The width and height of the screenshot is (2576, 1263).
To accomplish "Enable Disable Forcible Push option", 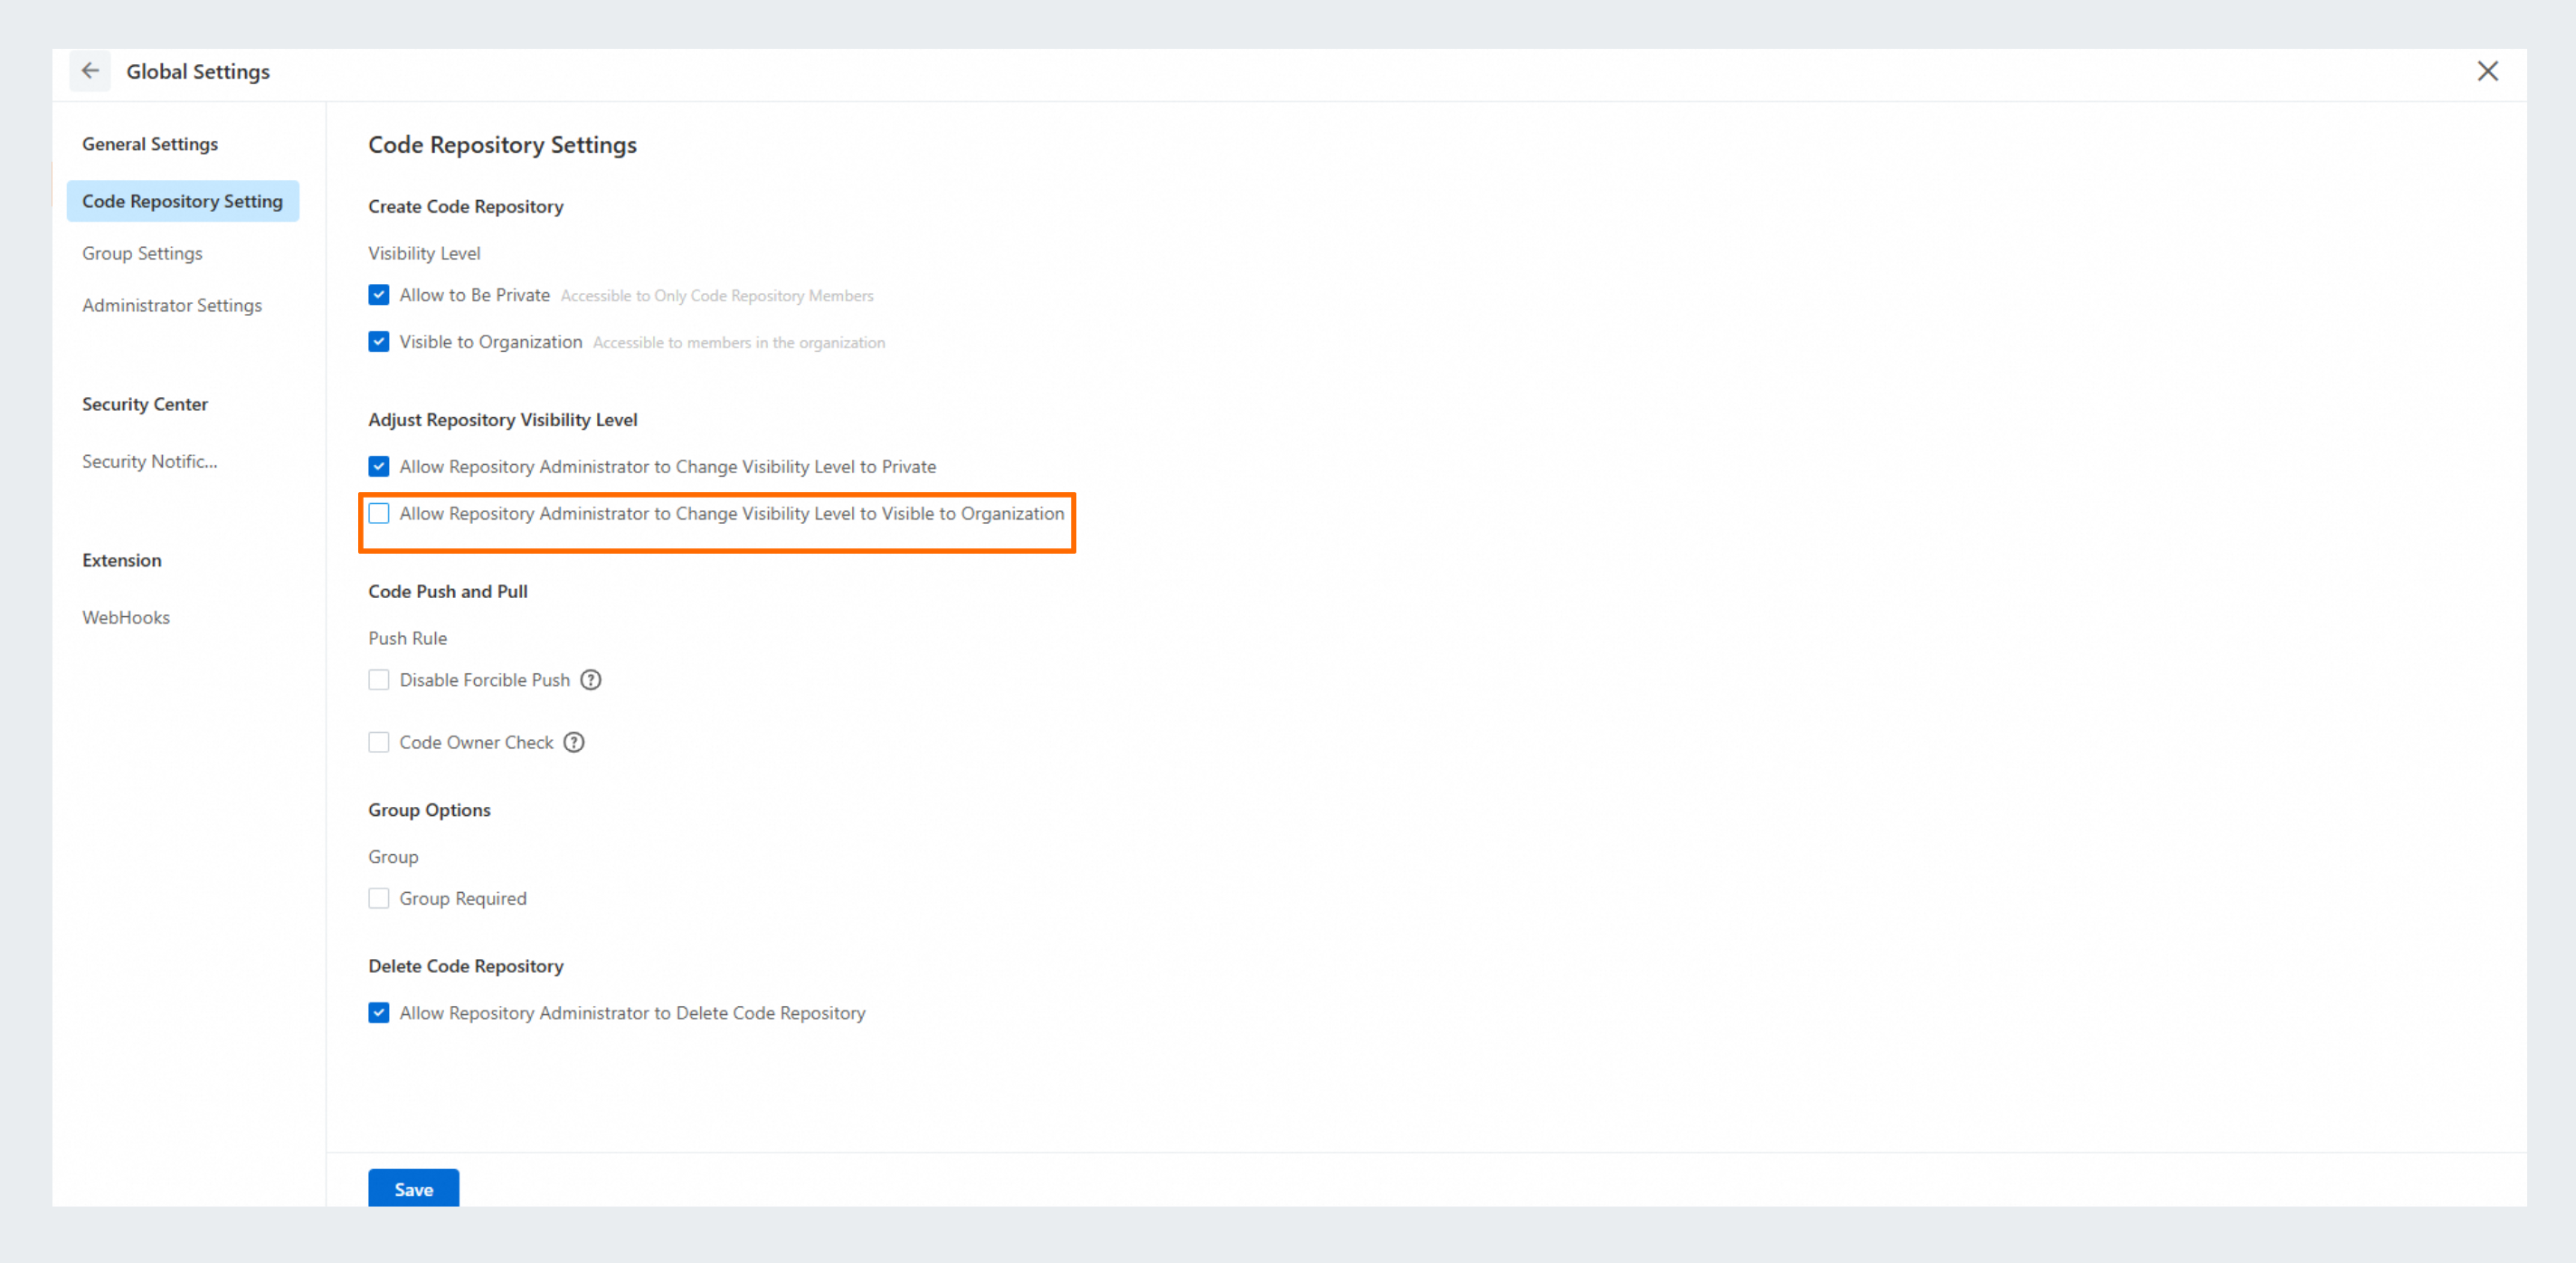I will pos(379,680).
